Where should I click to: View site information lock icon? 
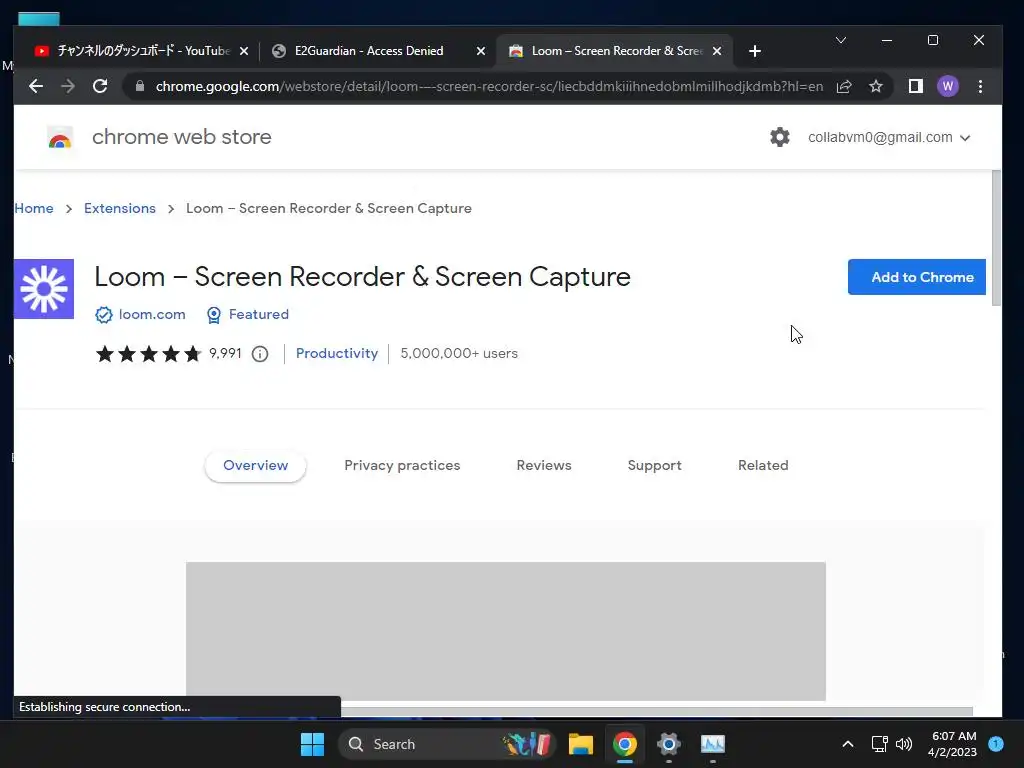click(140, 86)
